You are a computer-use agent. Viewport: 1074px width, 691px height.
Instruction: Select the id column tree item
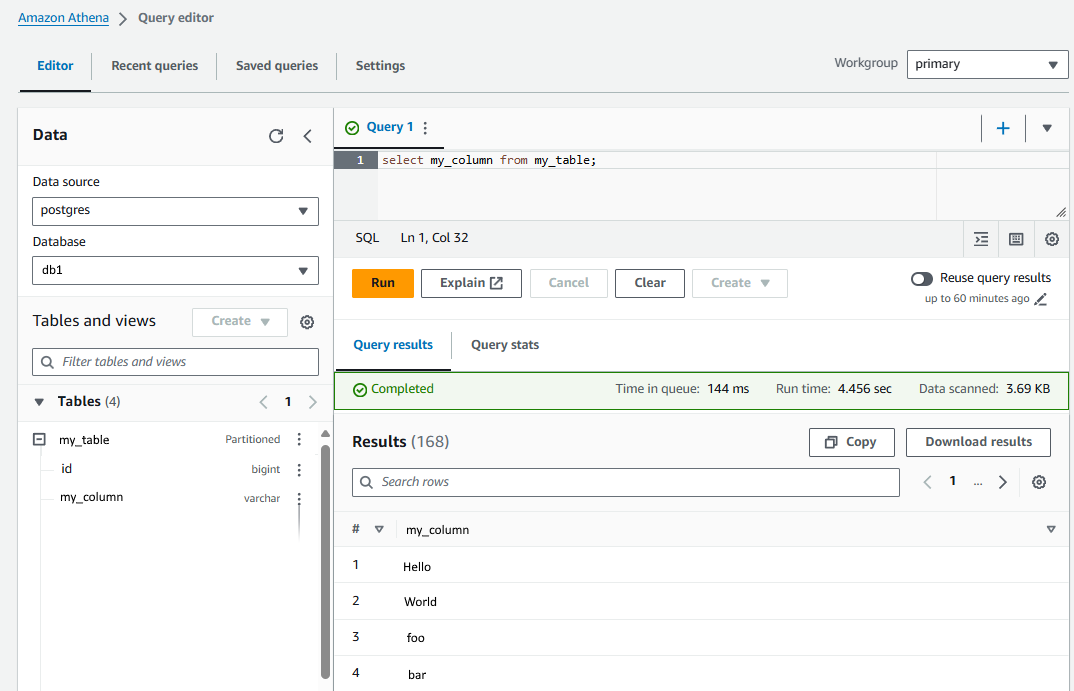pos(66,469)
